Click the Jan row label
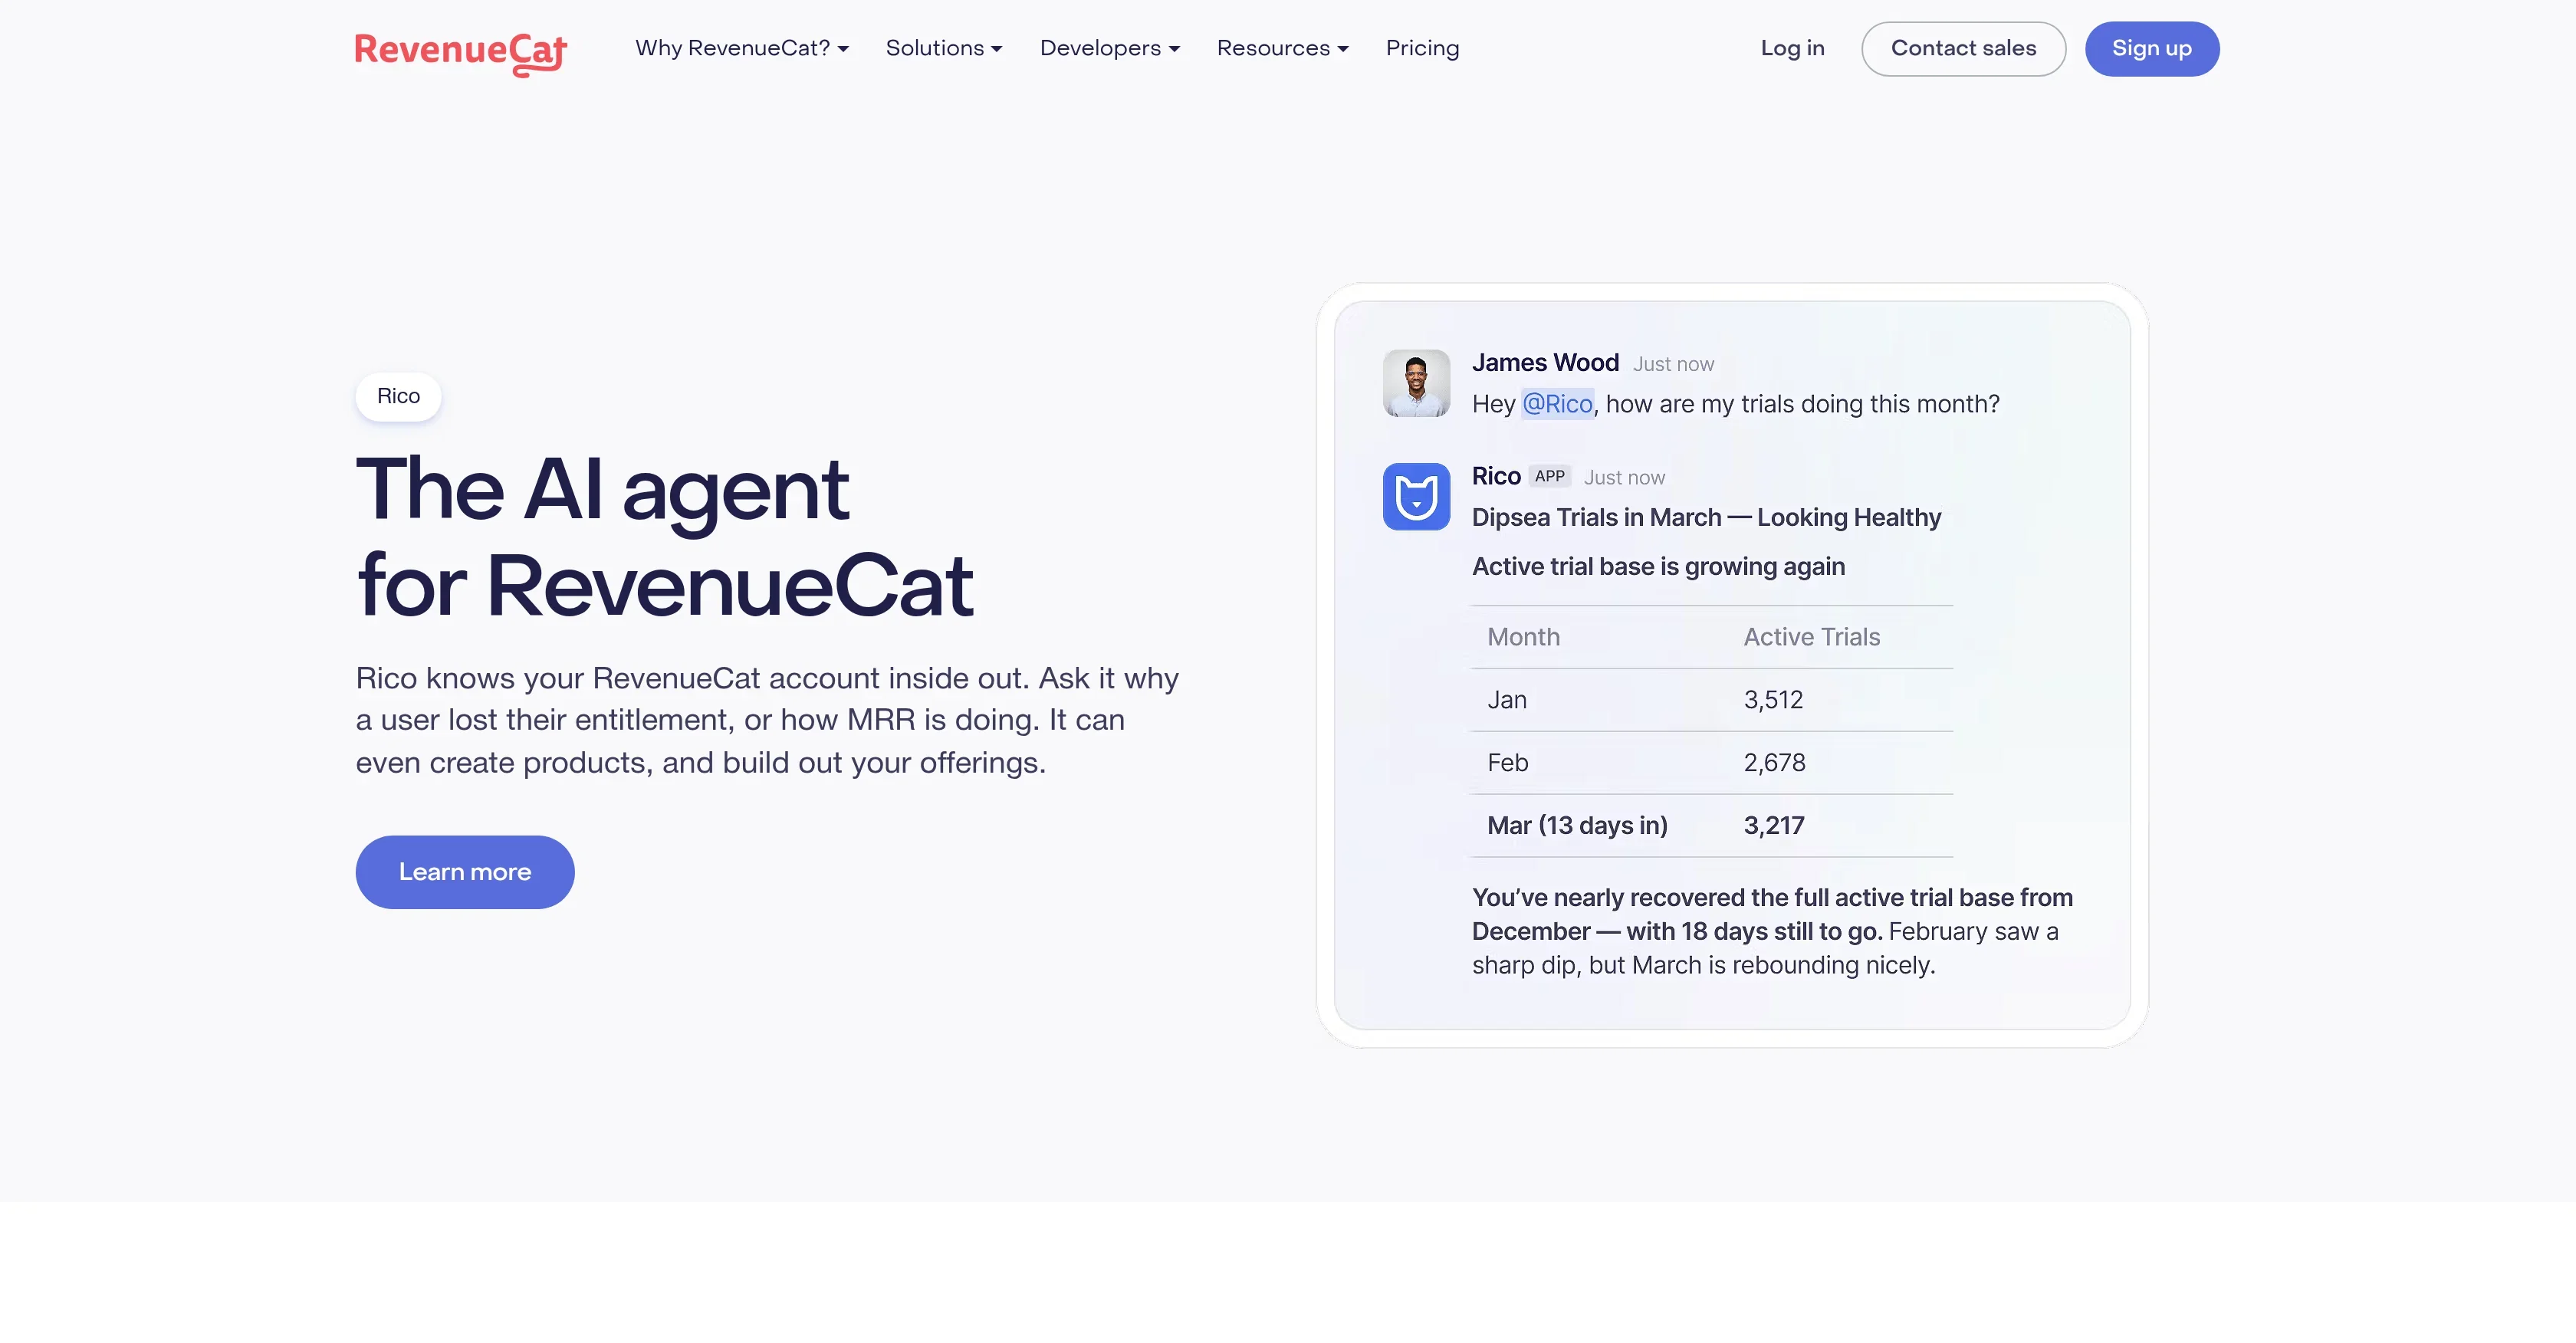 click(1507, 700)
